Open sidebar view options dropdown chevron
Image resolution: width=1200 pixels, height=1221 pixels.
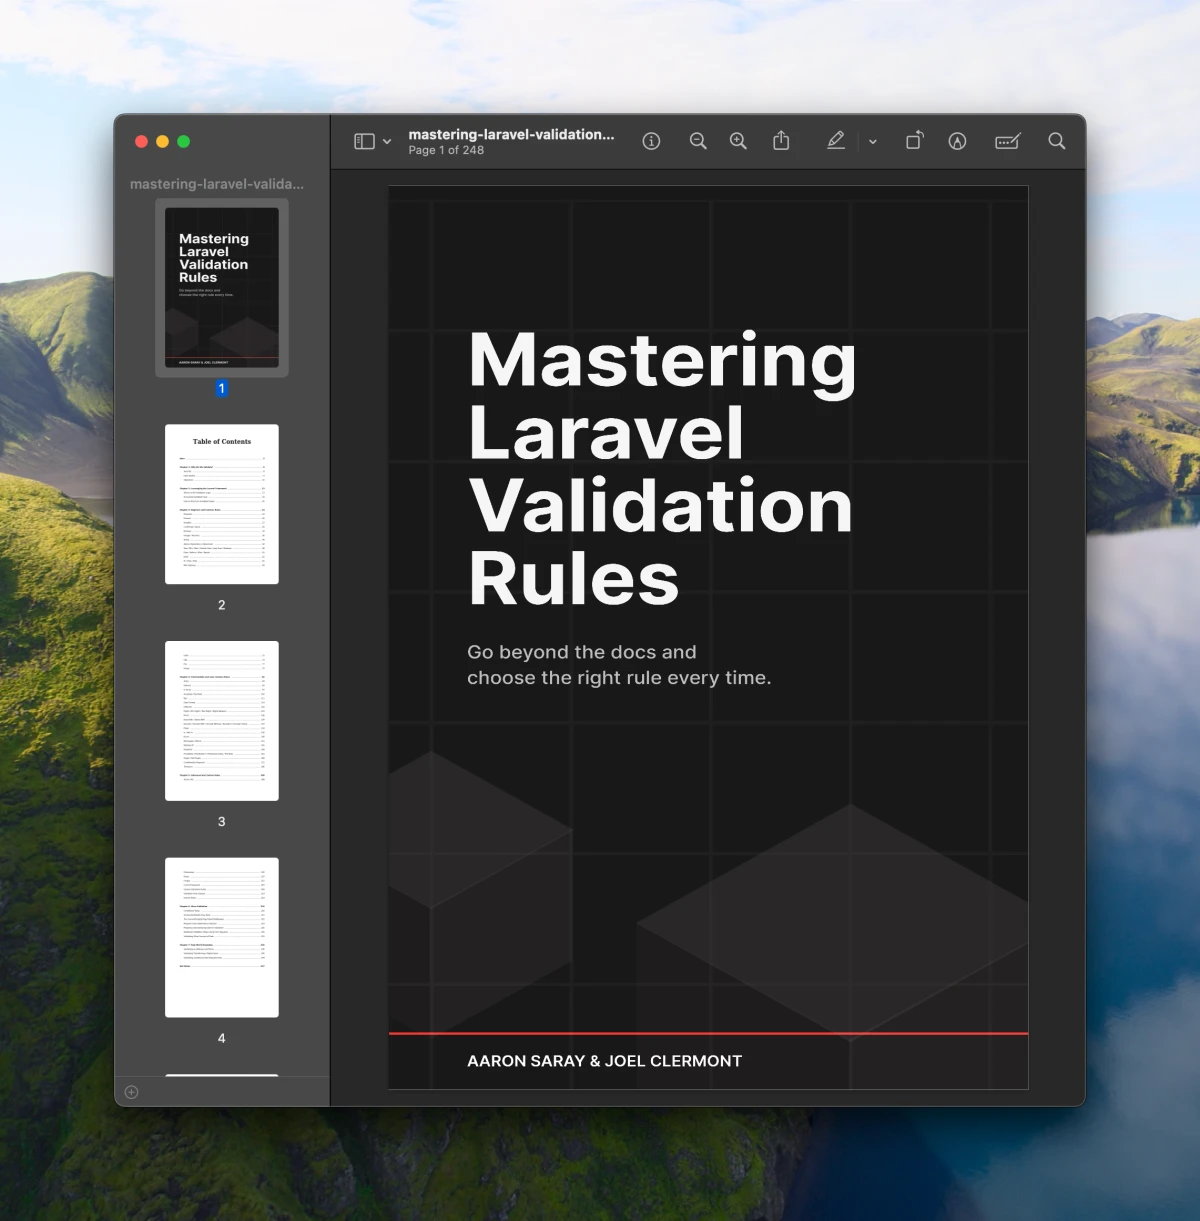[x=387, y=142]
